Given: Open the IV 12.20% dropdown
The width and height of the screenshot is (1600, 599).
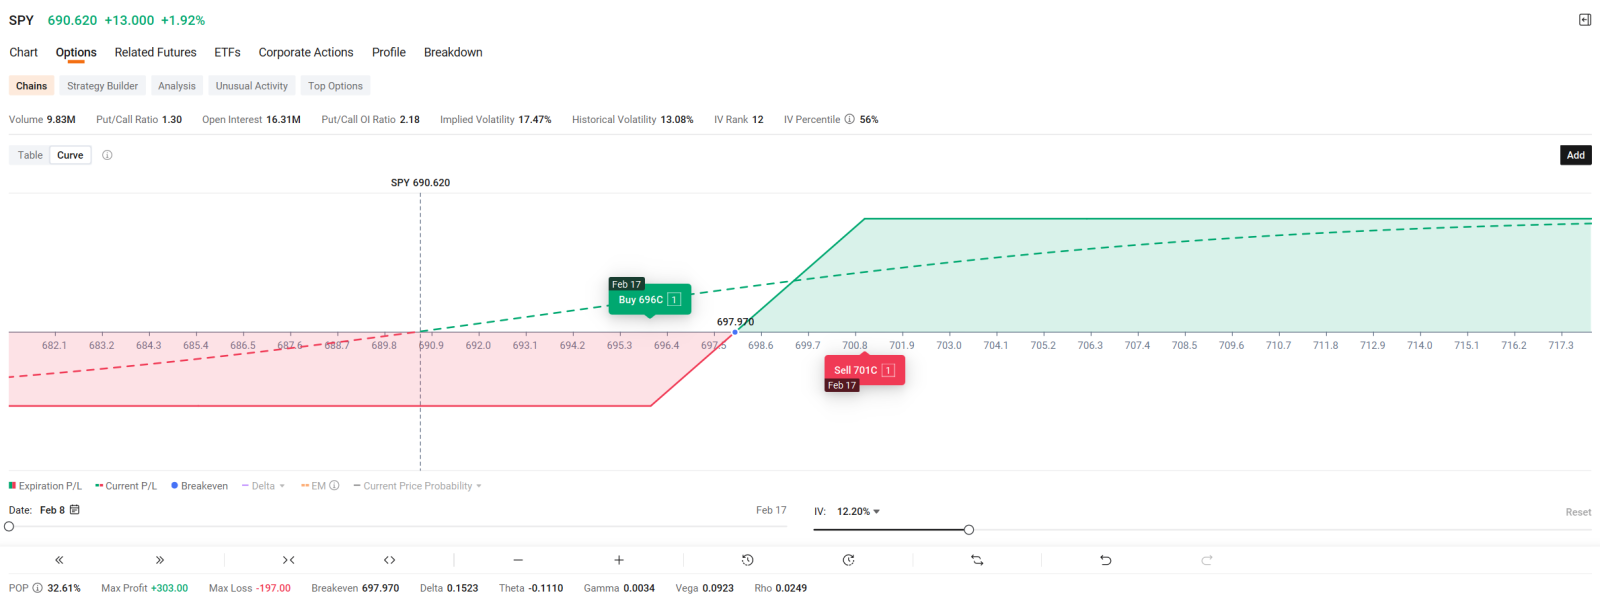Looking at the screenshot, I should coord(858,511).
